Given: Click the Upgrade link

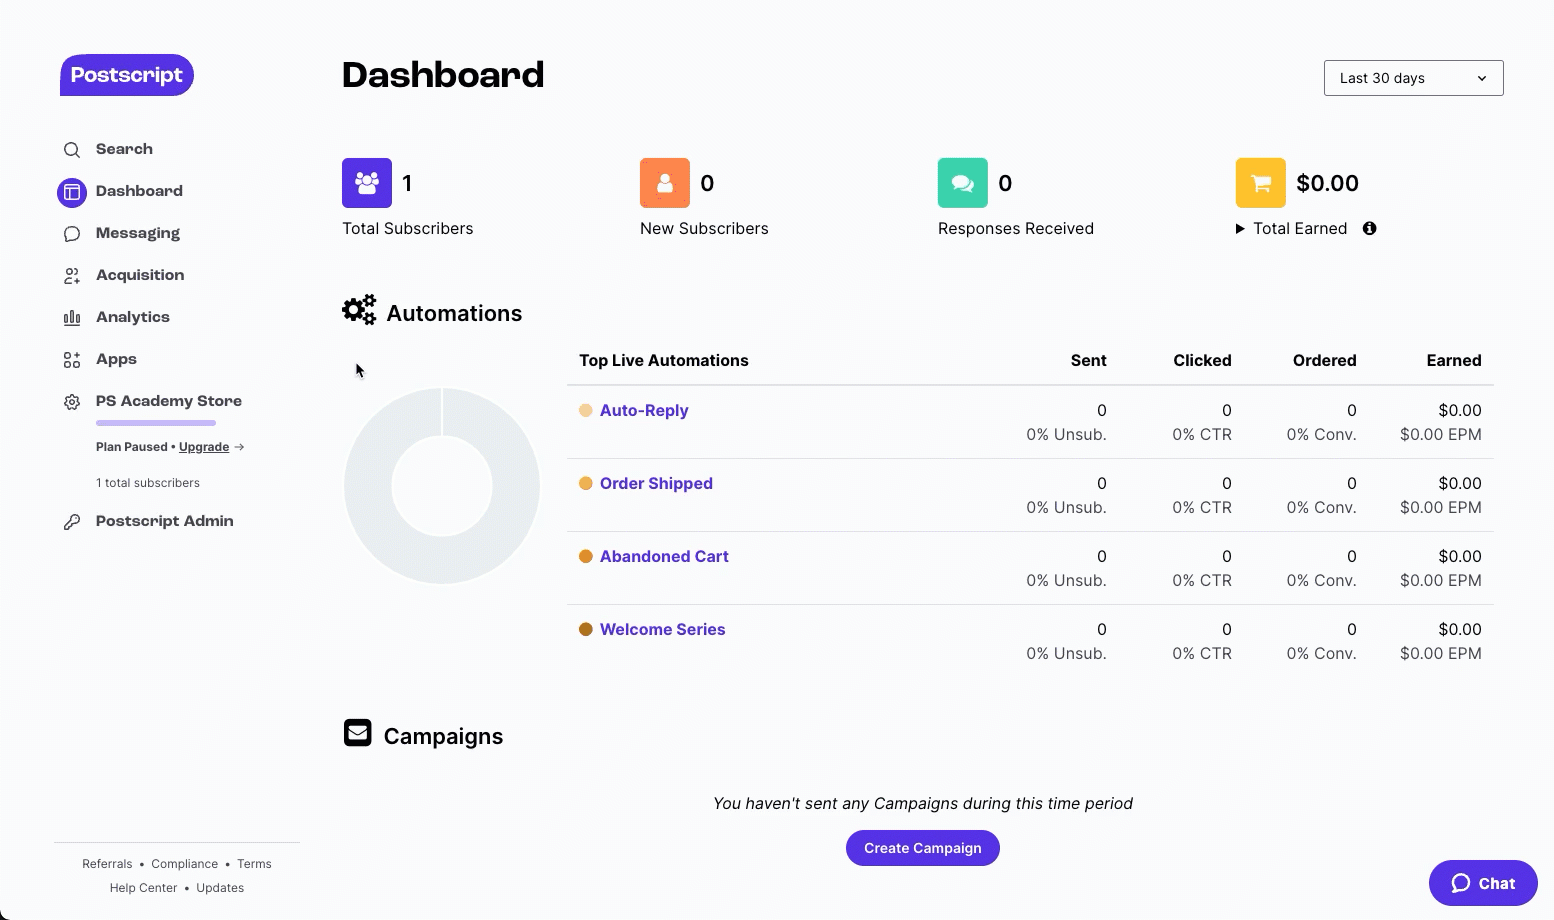Looking at the screenshot, I should 204,447.
